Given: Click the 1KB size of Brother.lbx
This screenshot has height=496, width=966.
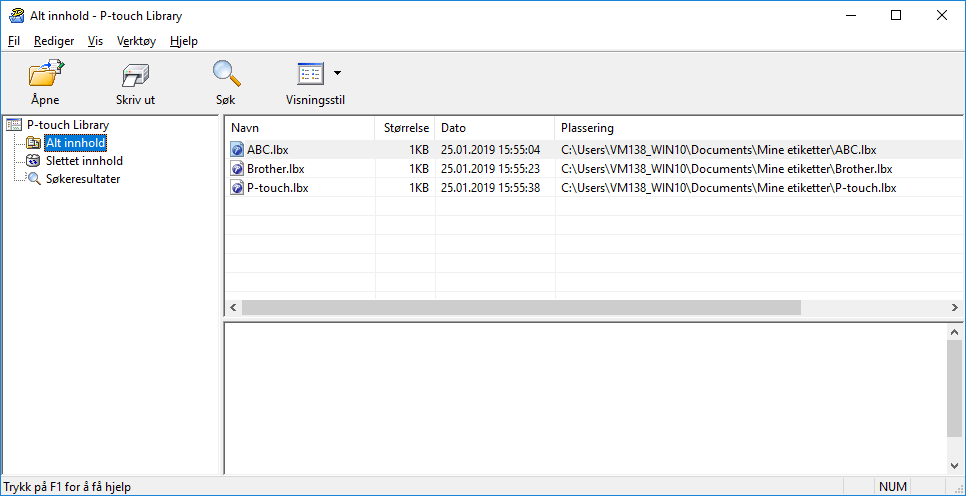Looking at the screenshot, I should [x=419, y=169].
